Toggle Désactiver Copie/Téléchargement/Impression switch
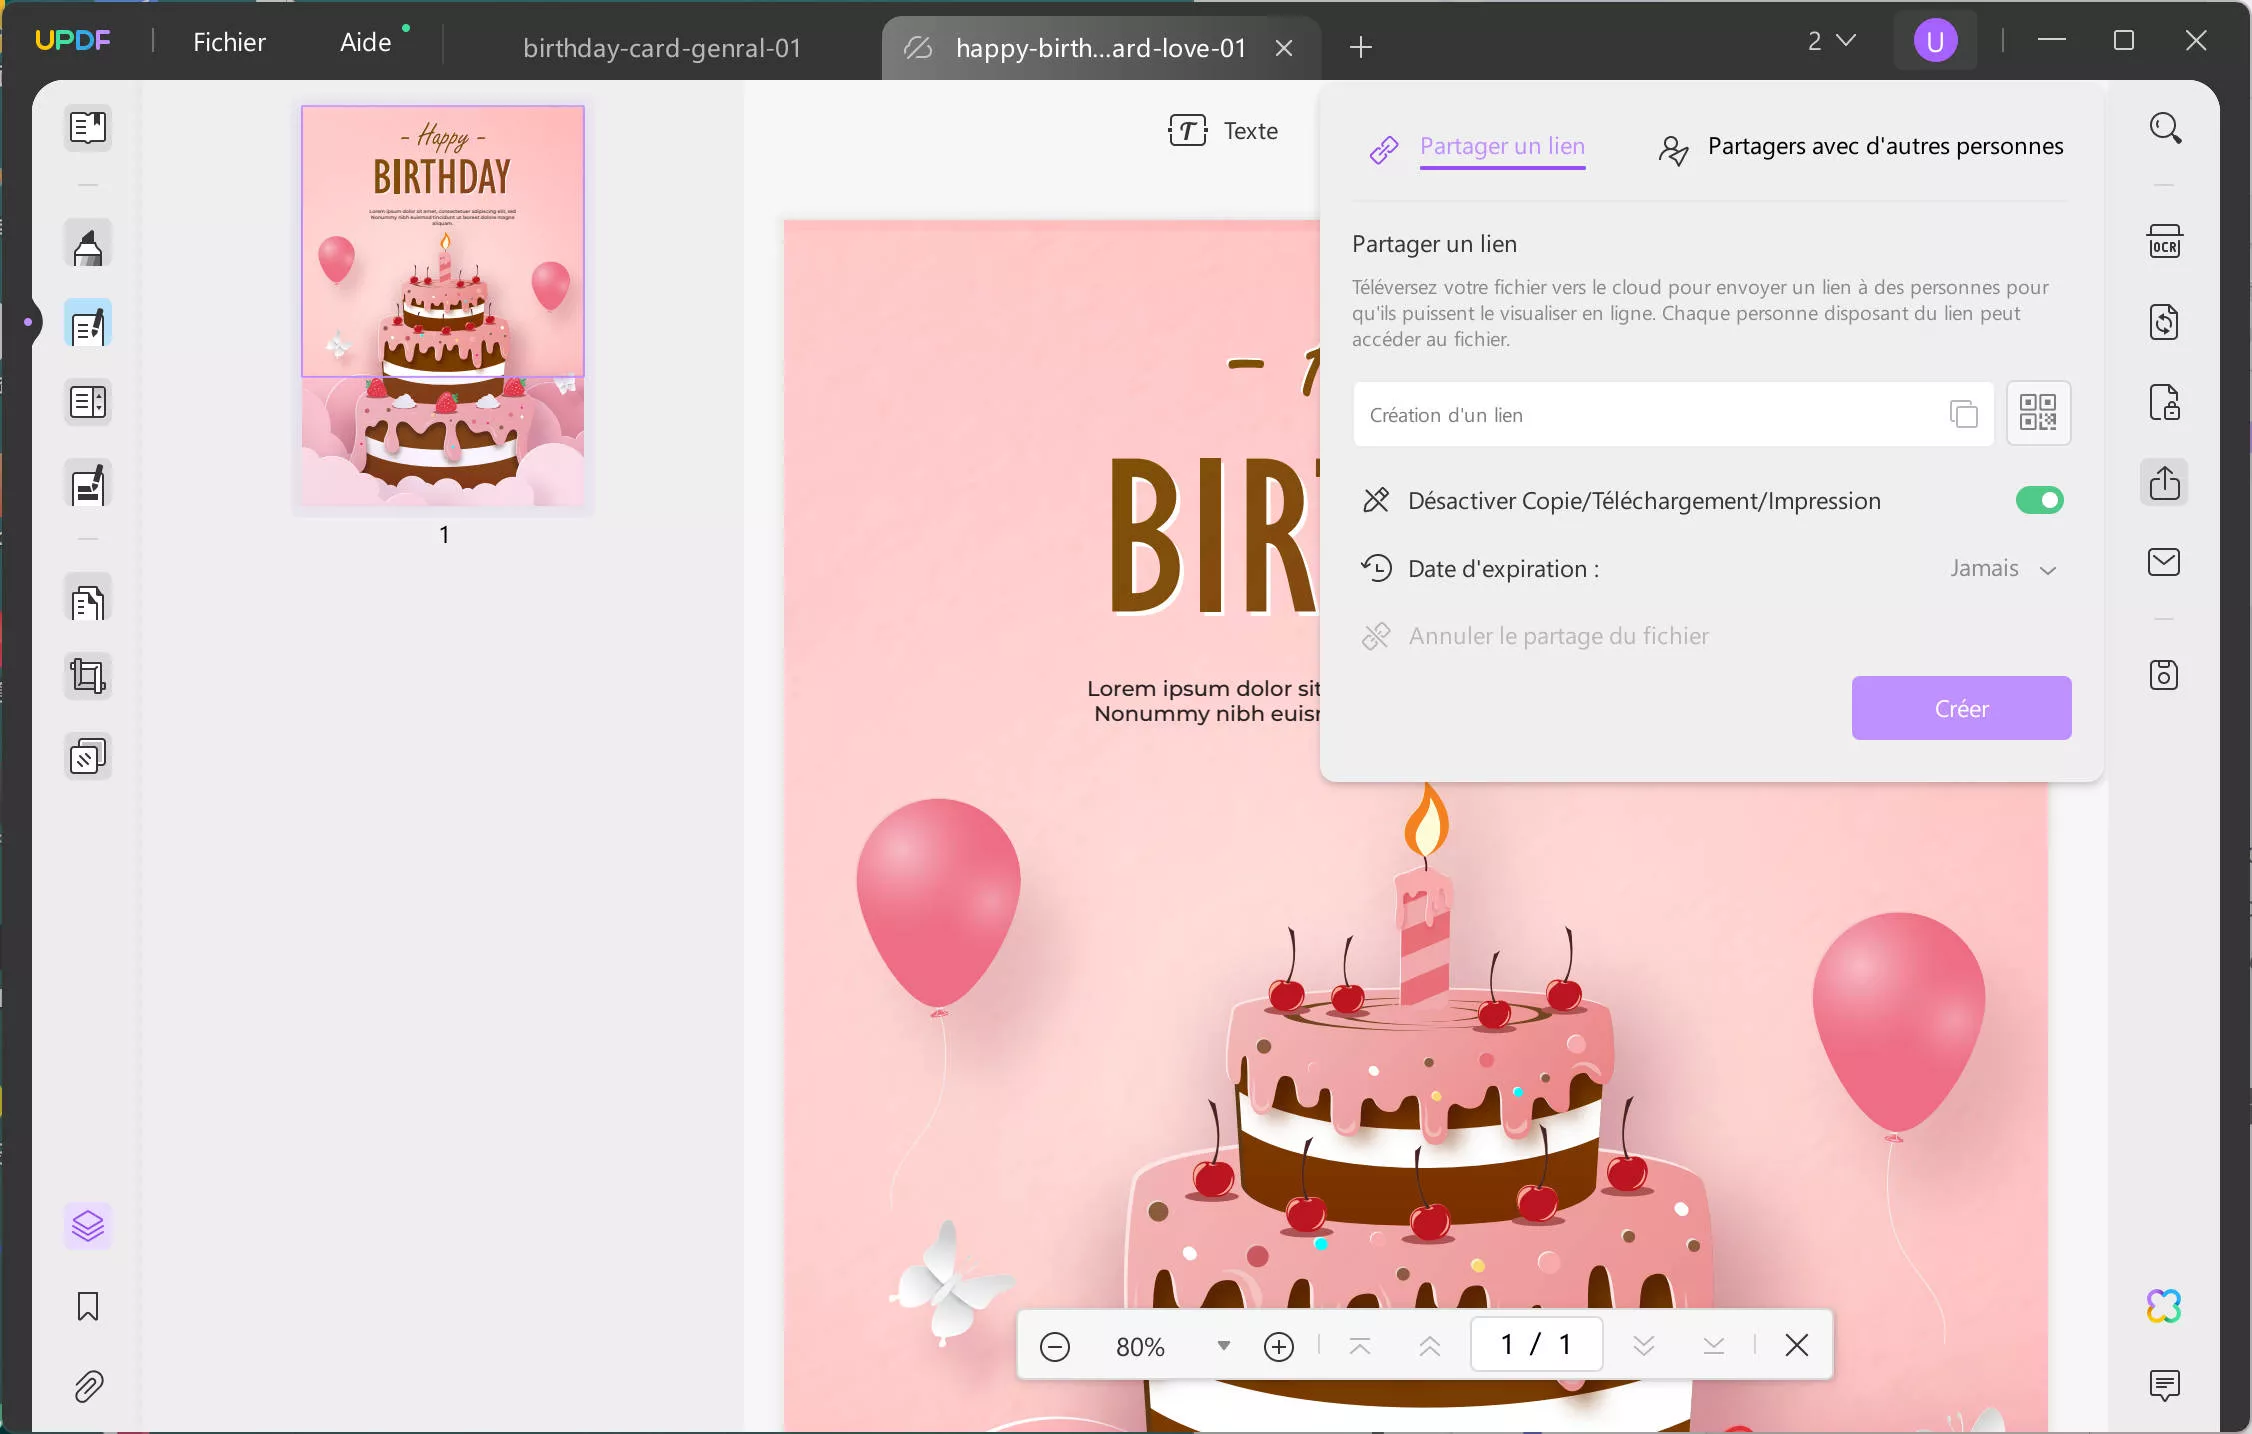 click(2039, 500)
